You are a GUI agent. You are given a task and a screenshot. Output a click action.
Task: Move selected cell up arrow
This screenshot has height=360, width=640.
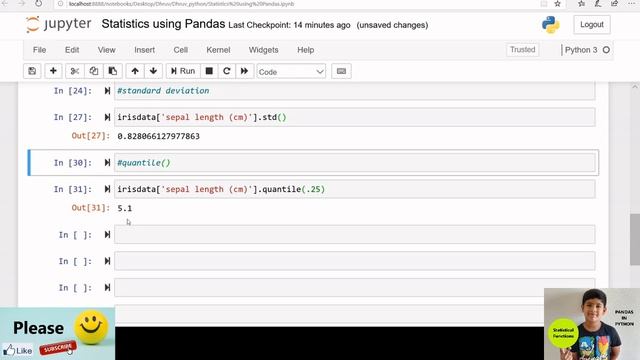135,71
